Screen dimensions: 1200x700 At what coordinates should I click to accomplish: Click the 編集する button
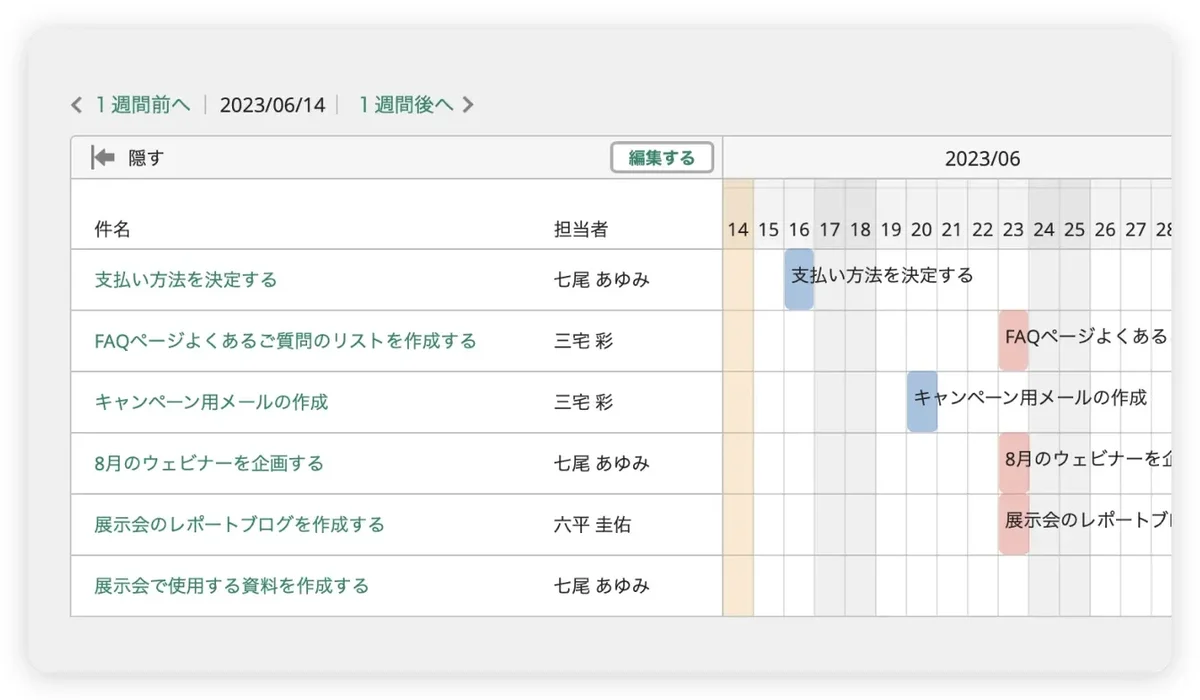(662, 158)
